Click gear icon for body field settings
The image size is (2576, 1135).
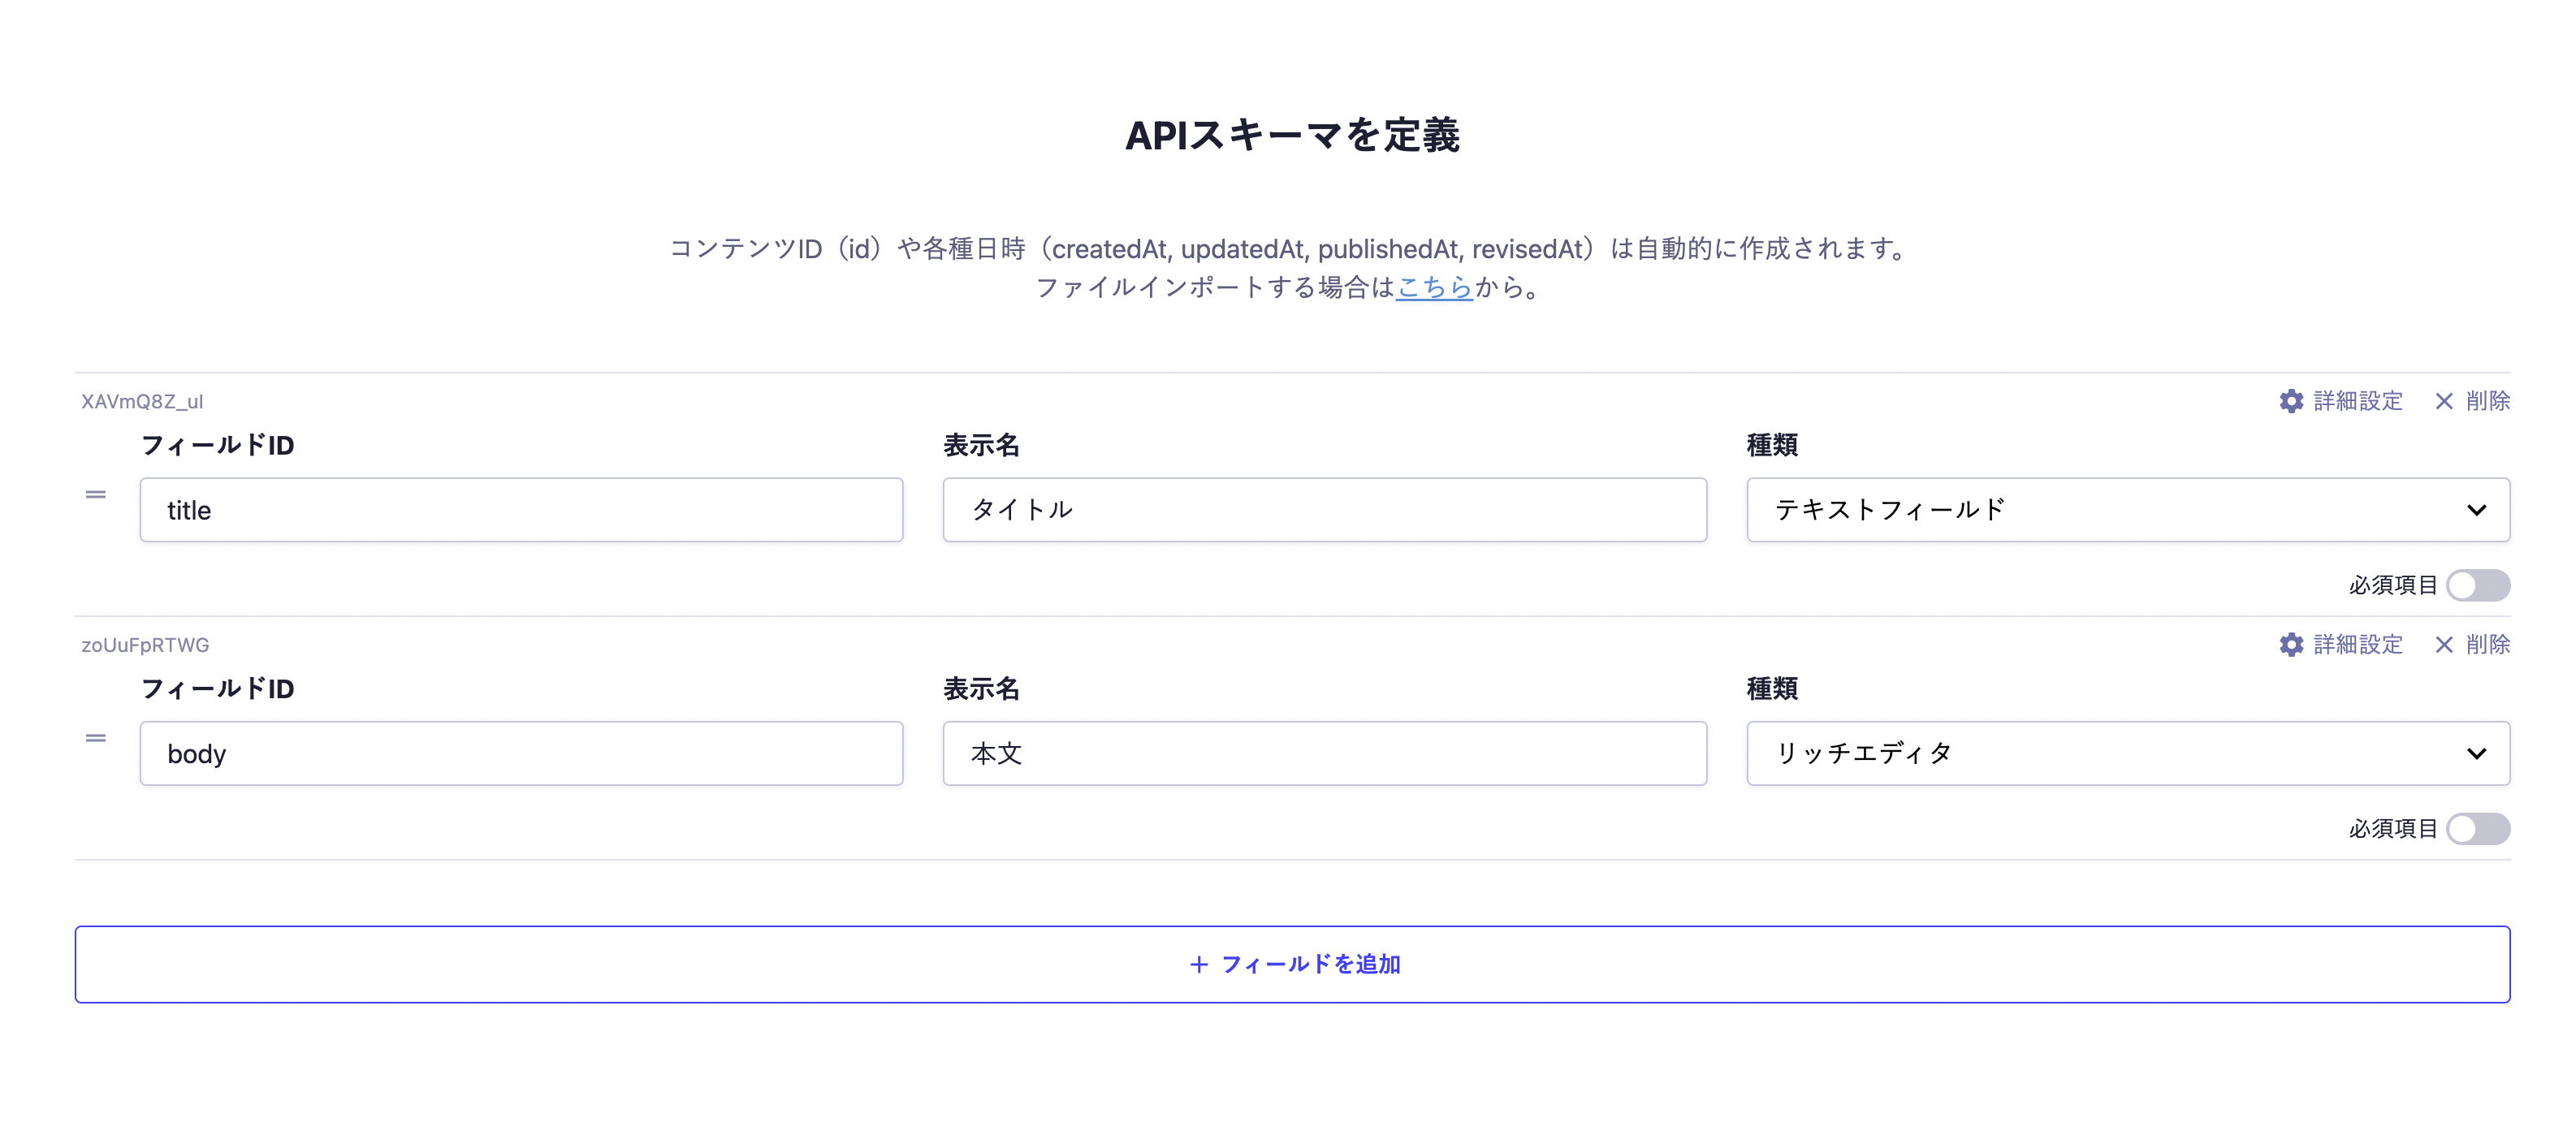2290,645
